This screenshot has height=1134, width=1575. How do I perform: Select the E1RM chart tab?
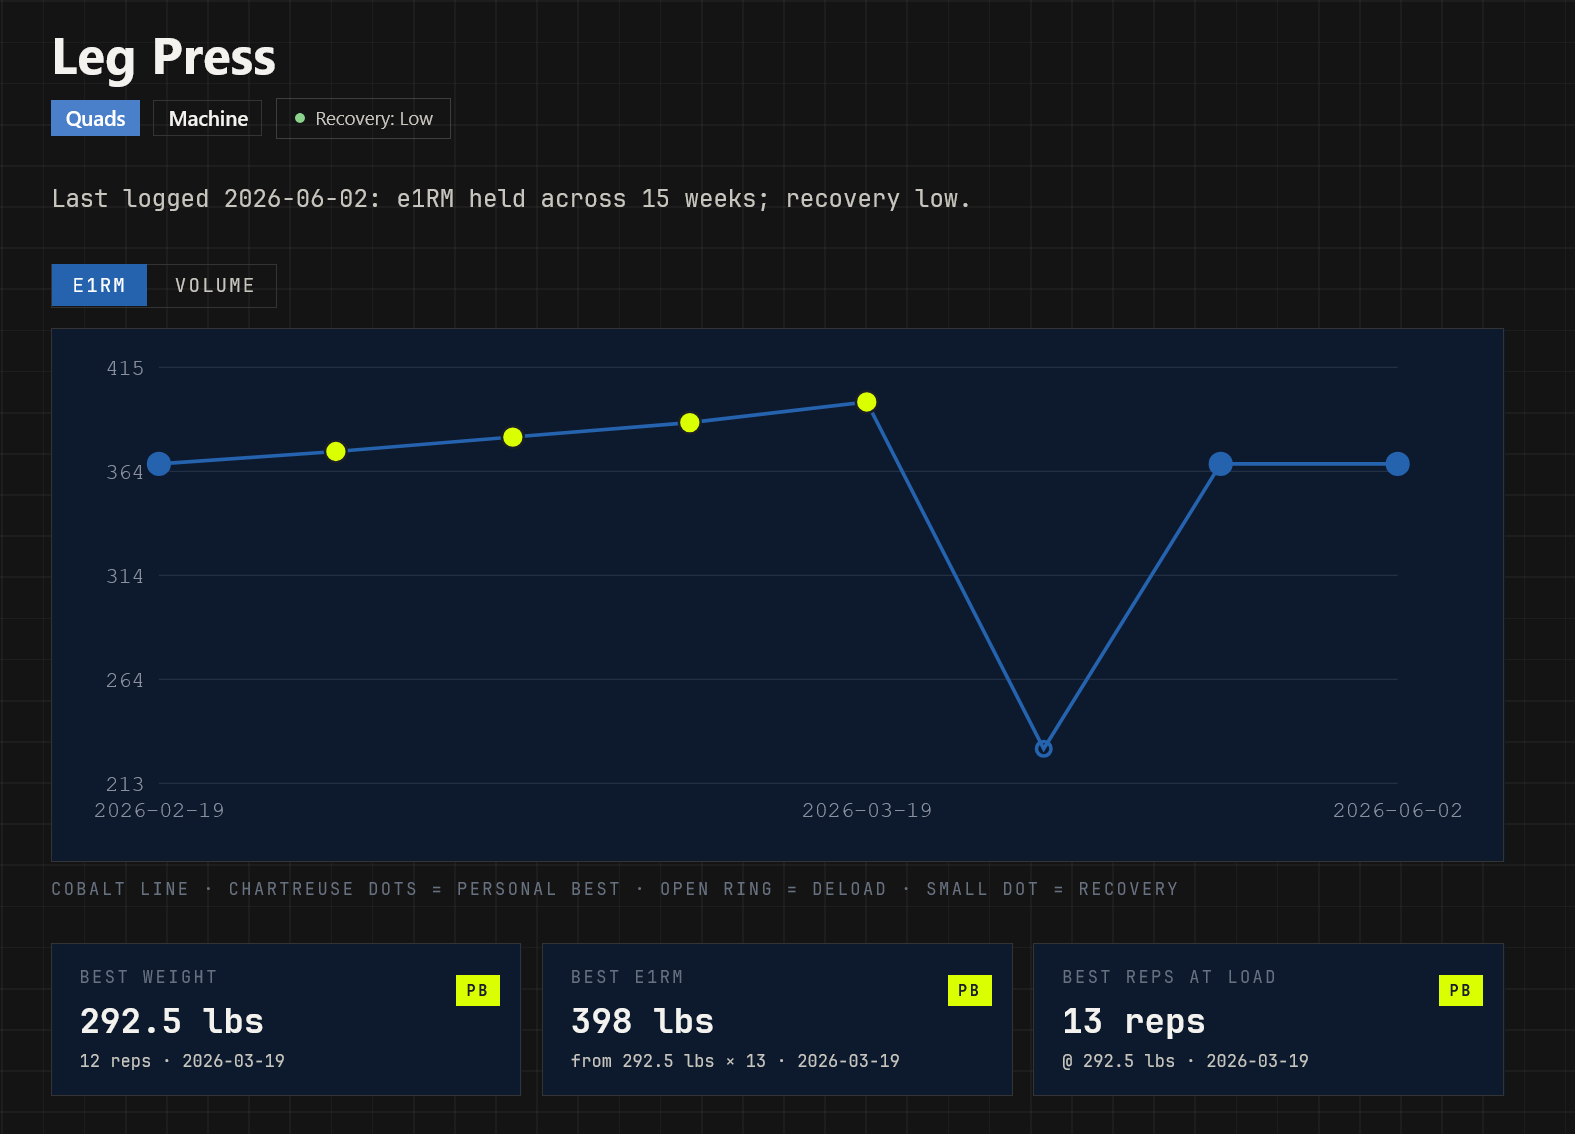pos(99,286)
